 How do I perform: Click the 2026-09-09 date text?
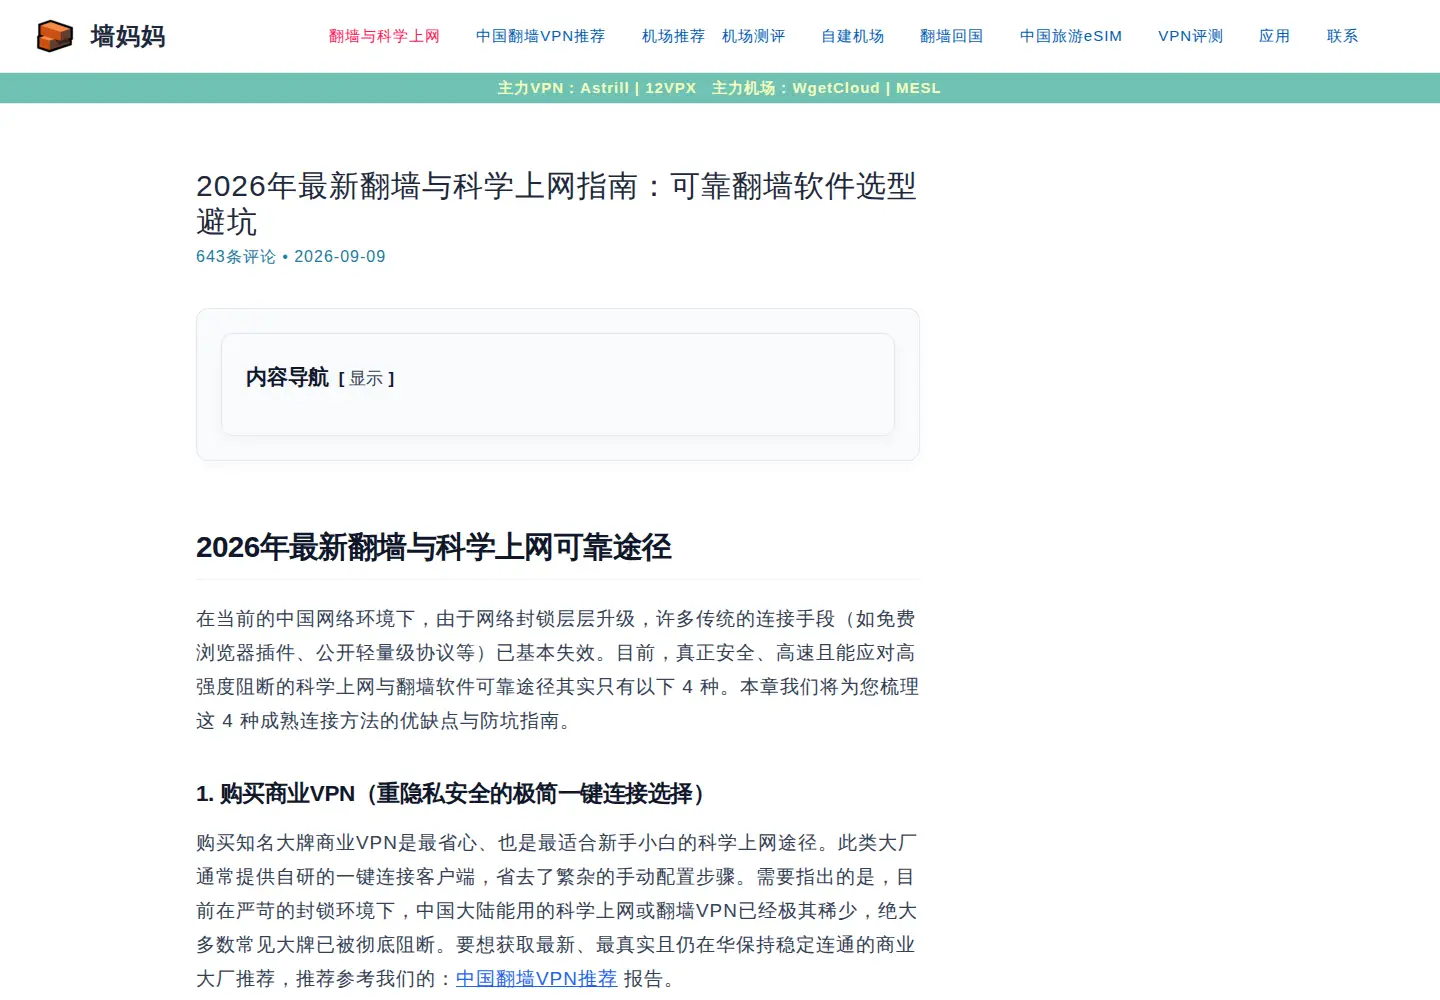[x=340, y=257]
